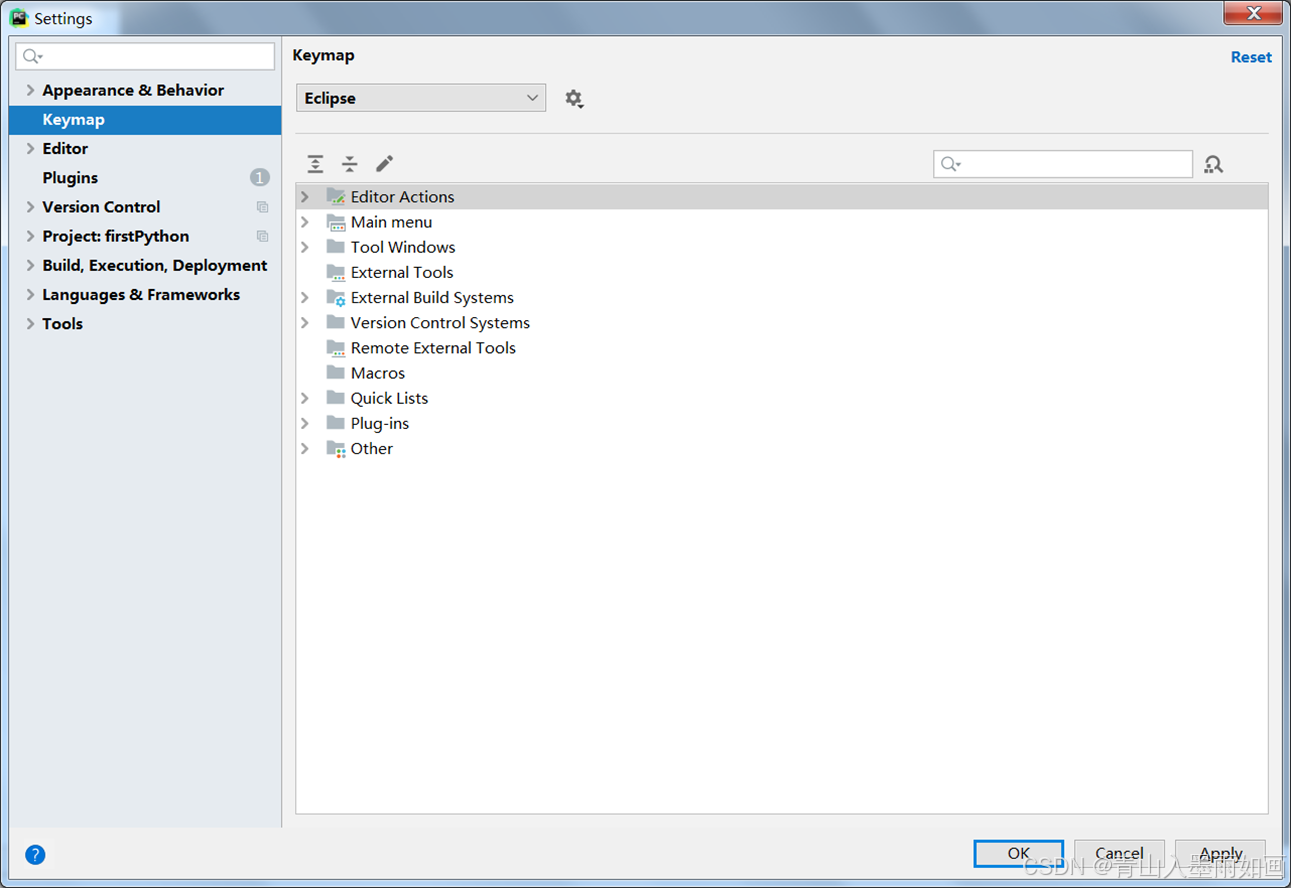Expand the Editor Actions tree node
This screenshot has height=888, width=1291.
[x=305, y=197]
